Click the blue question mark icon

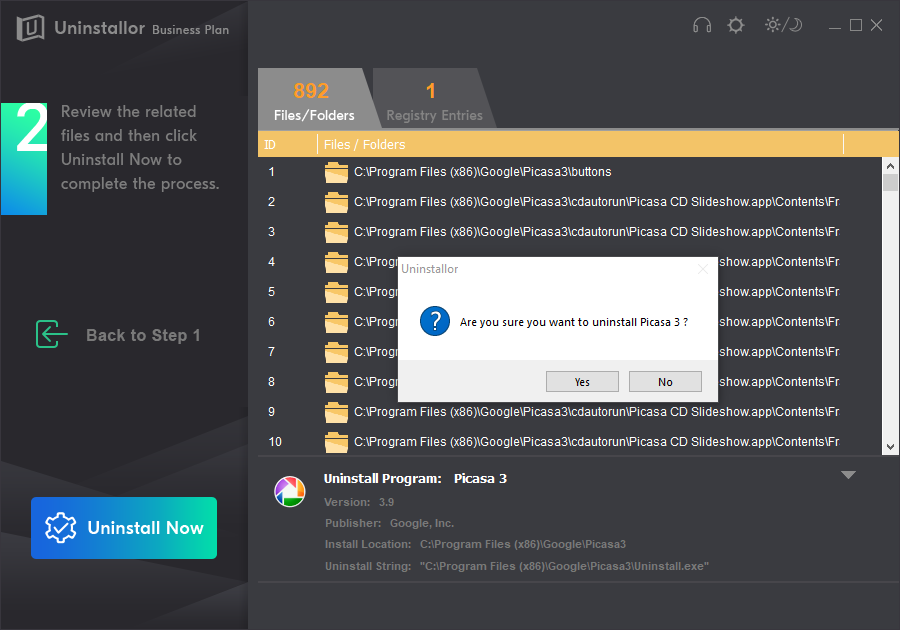point(435,321)
